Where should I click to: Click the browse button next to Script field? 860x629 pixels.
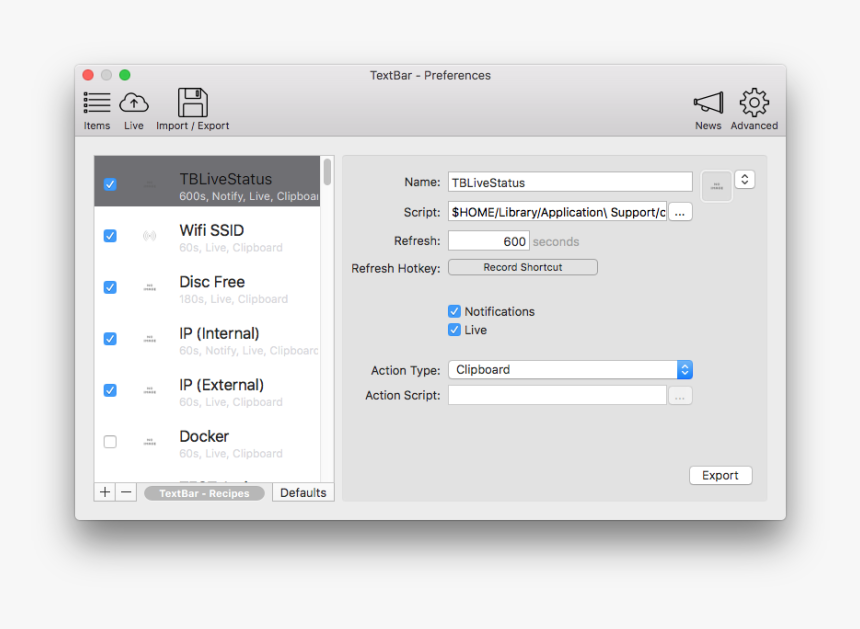[679, 211]
